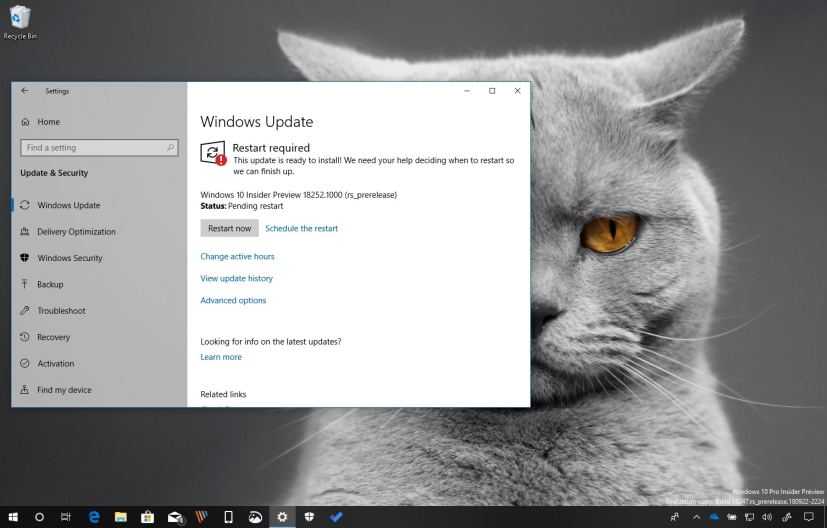Open the Start menu
The height and width of the screenshot is (528, 827).
tap(13, 517)
